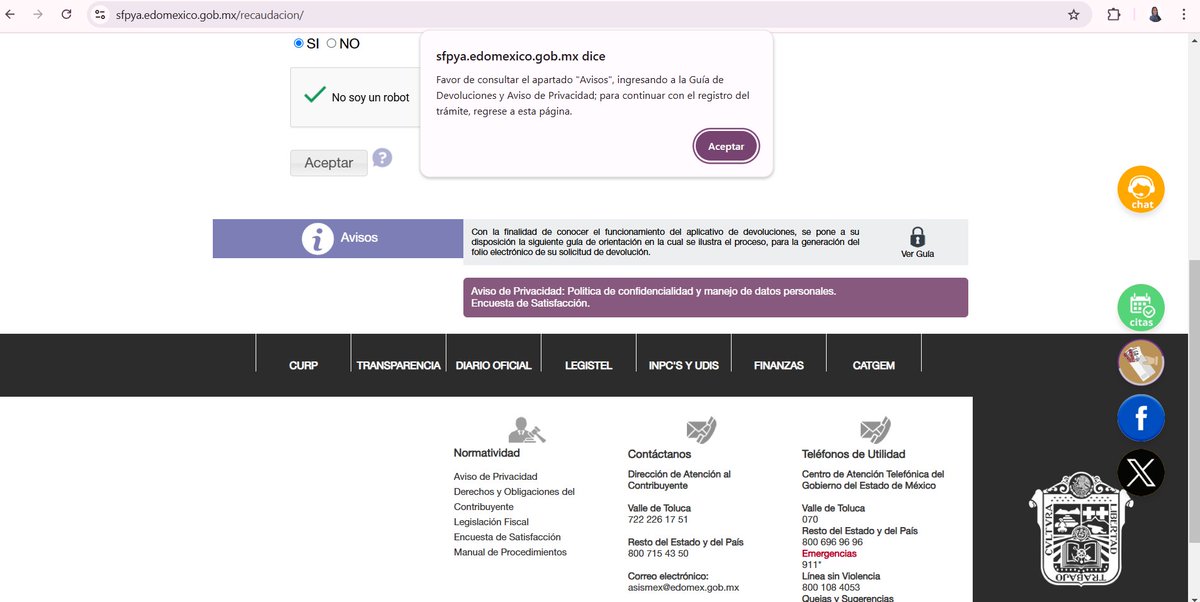This screenshot has height=602, width=1200.
Task: Click the Normatividad gavel icon
Action: tap(526, 430)
